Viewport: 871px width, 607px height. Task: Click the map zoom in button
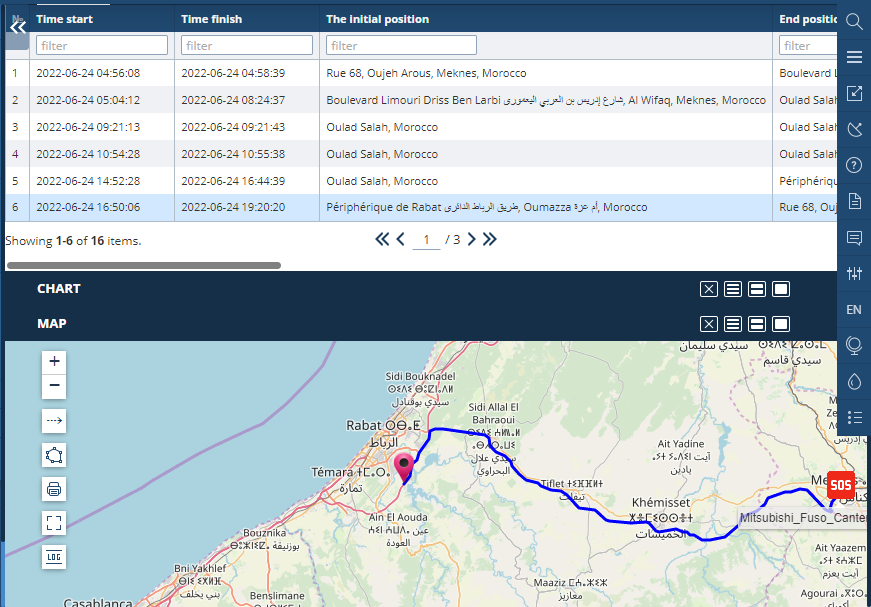click(x=54, y=362)
